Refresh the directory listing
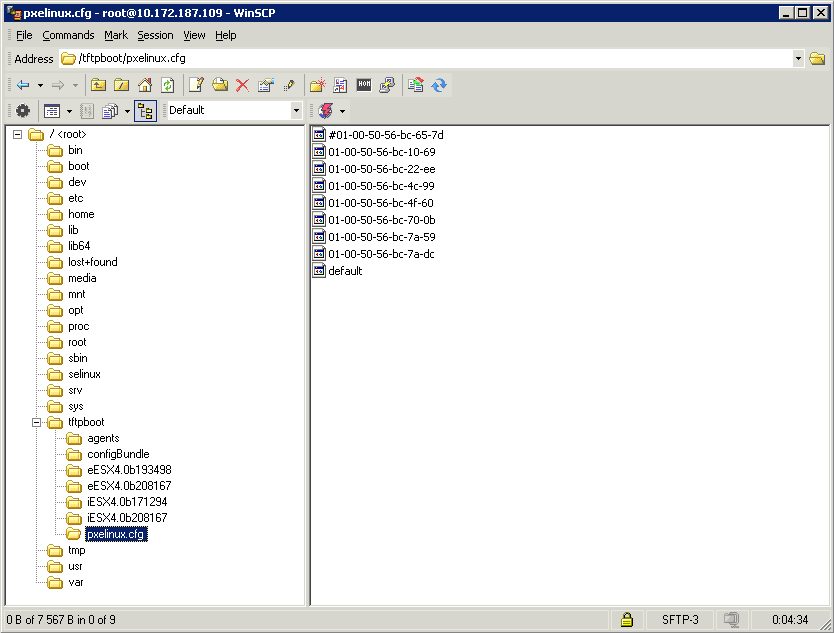Screen dimensions: 834x633 168,85
